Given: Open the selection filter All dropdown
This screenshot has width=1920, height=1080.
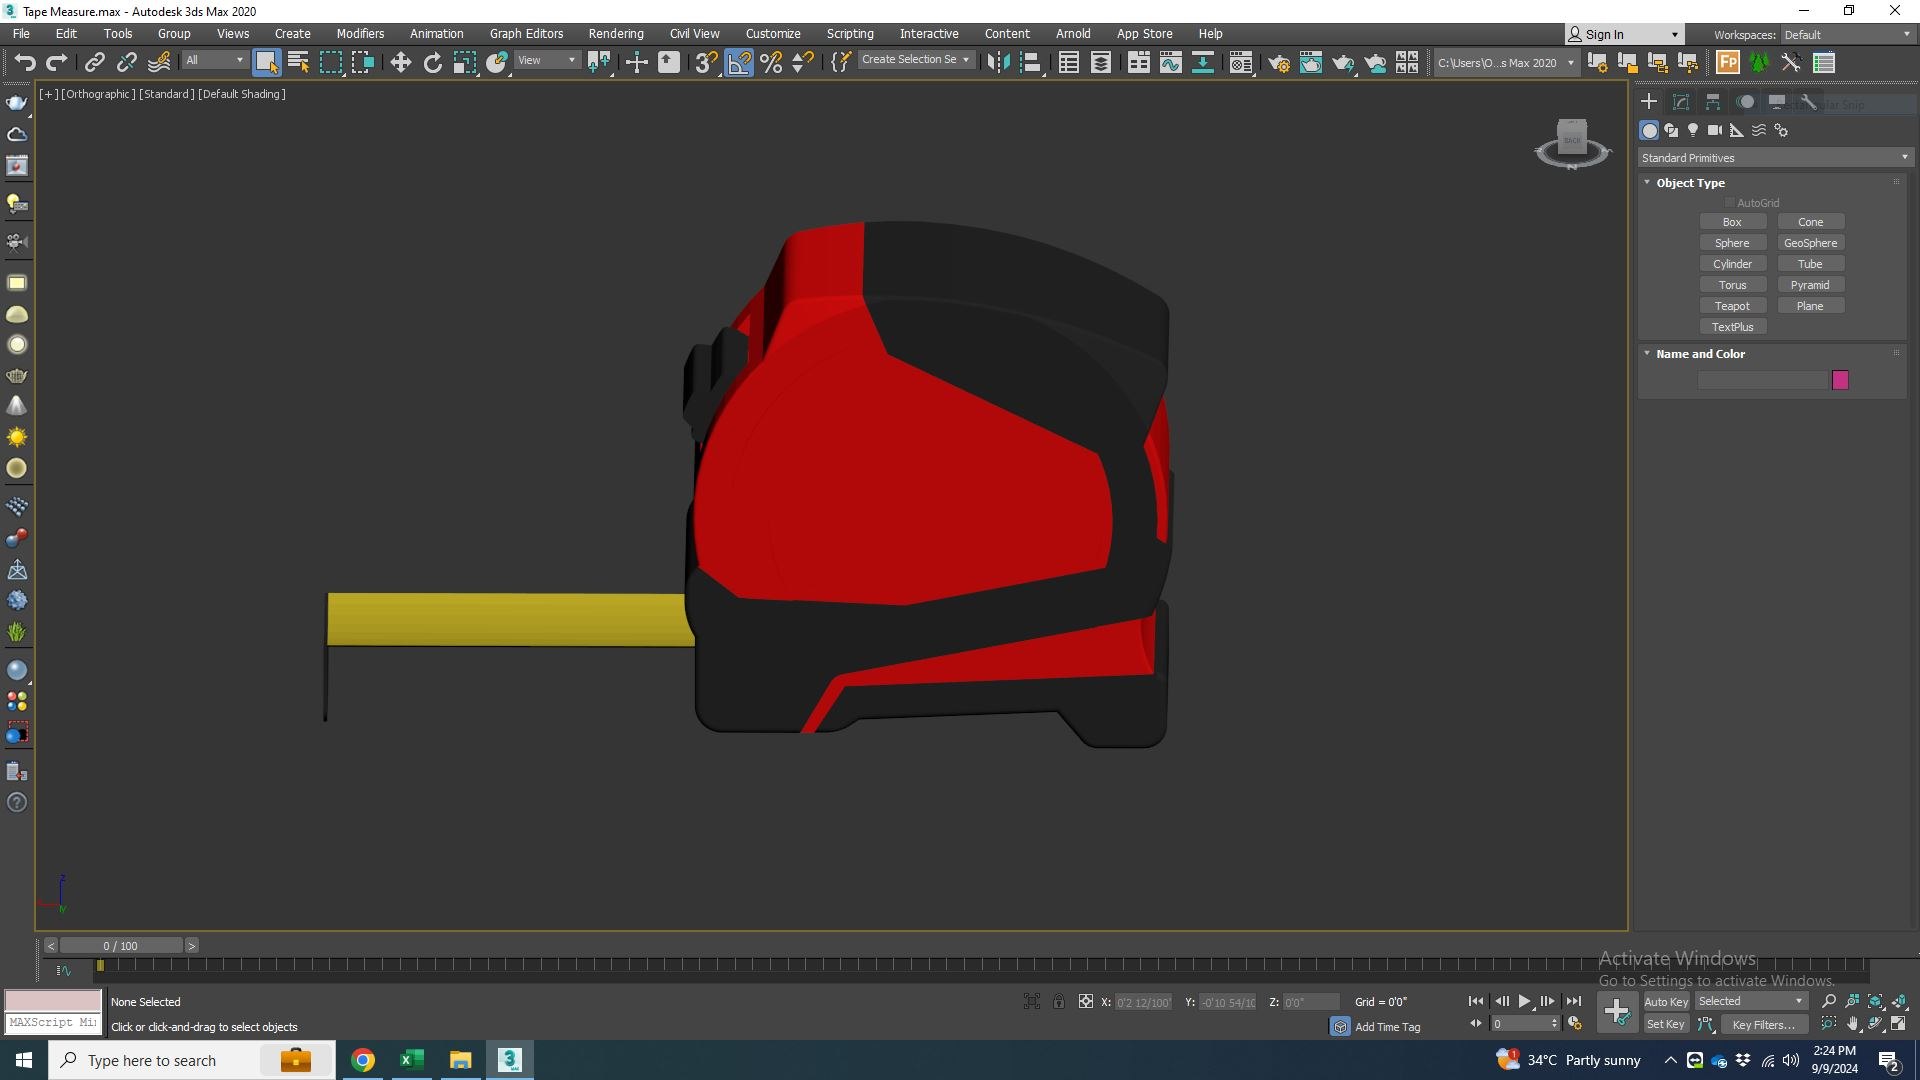Looking at the screenshot, I should [x=214, y=61].
